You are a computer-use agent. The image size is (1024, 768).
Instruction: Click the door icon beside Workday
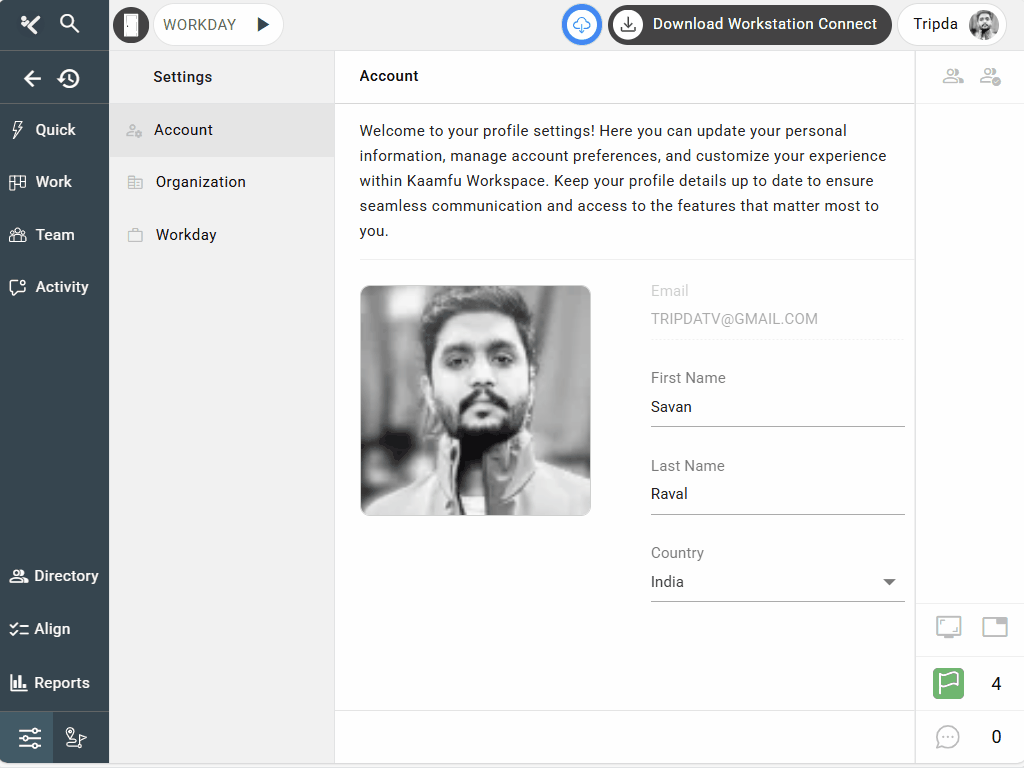[131, 24]
